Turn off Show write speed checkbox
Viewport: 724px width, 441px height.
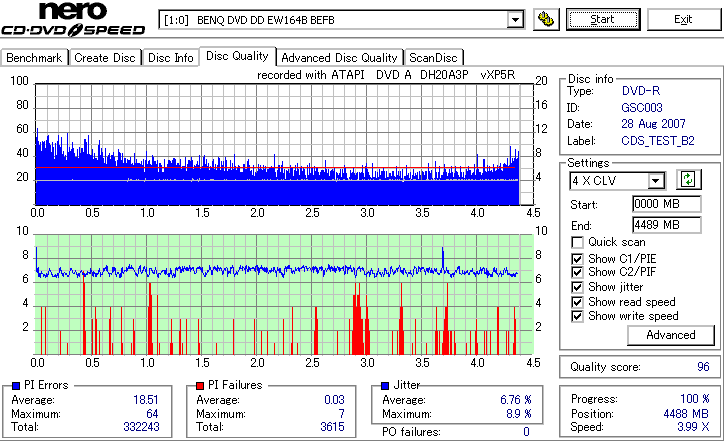pyautogui.click(x=577, y=316)
